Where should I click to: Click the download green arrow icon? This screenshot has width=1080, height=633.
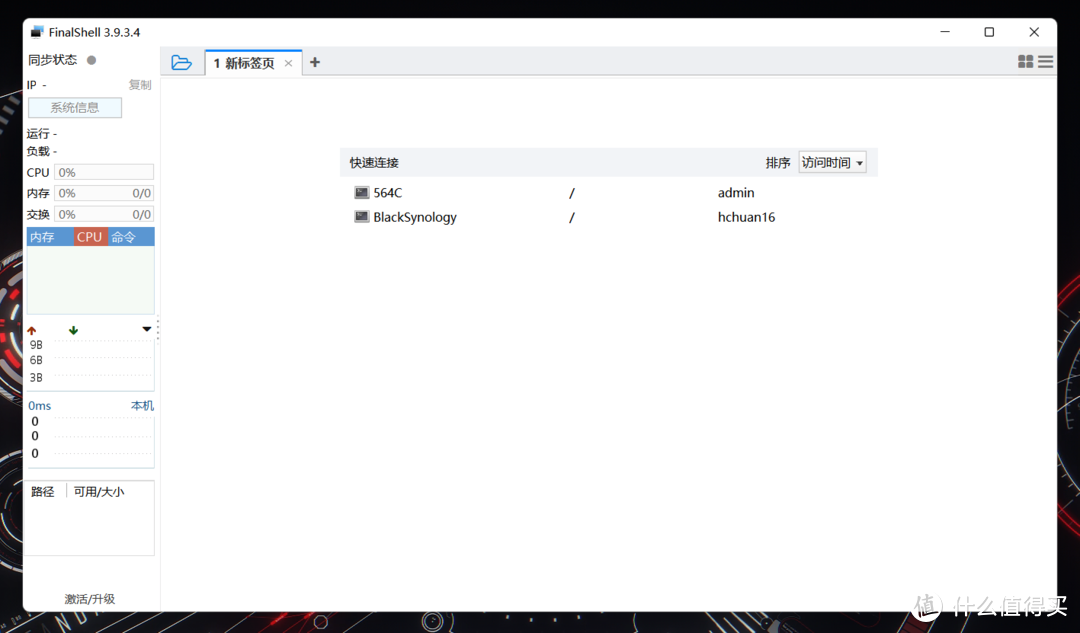tap(74, 331)
